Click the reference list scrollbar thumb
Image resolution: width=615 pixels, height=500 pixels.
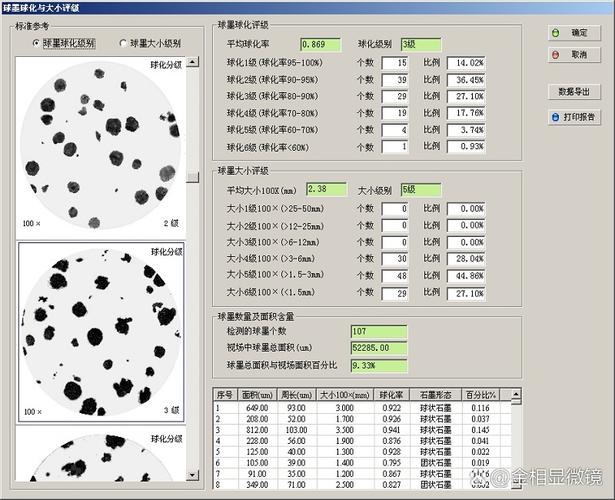pyautogui.click(x=193, y=178)
